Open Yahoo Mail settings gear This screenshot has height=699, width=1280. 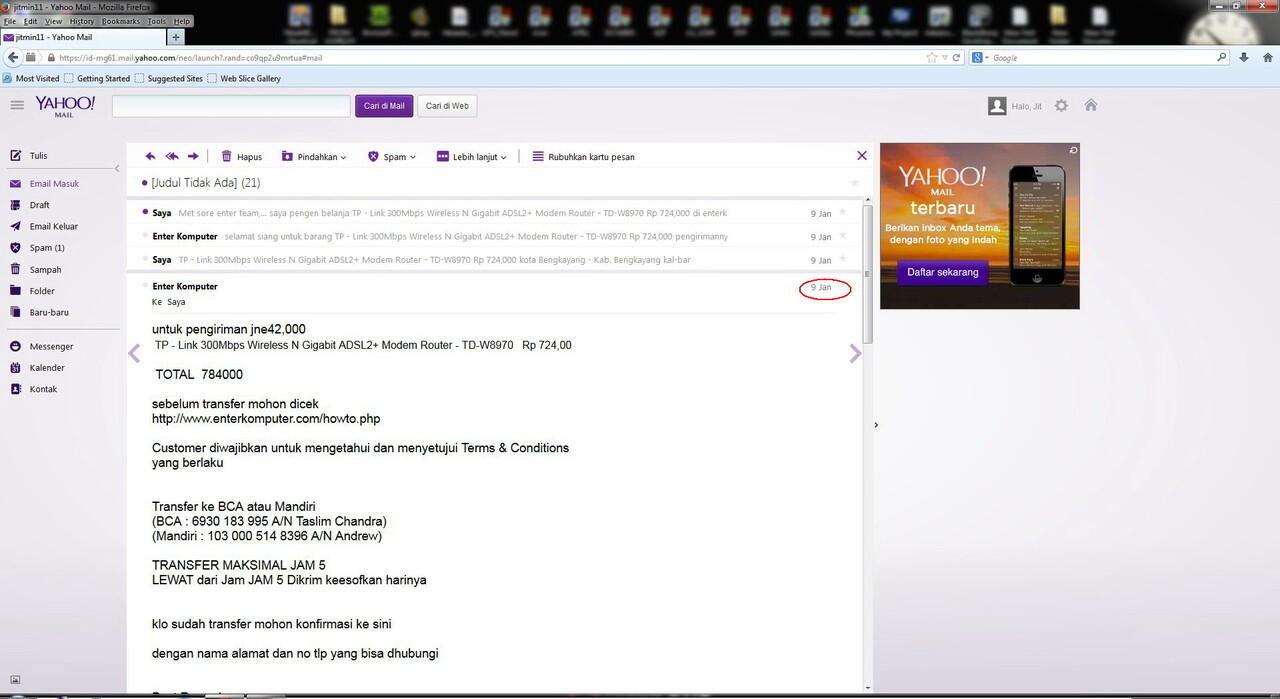(1061, 105)
